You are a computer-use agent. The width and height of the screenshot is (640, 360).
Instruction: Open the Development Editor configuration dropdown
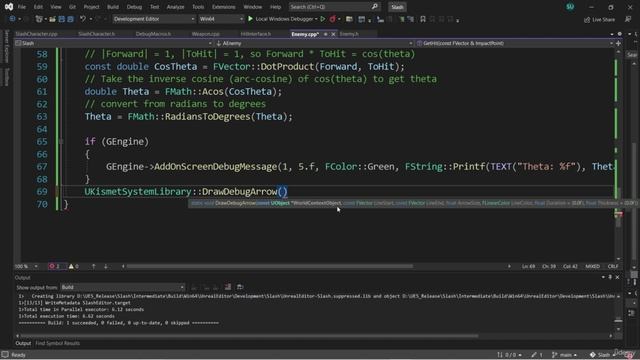(x=154, y=19)
